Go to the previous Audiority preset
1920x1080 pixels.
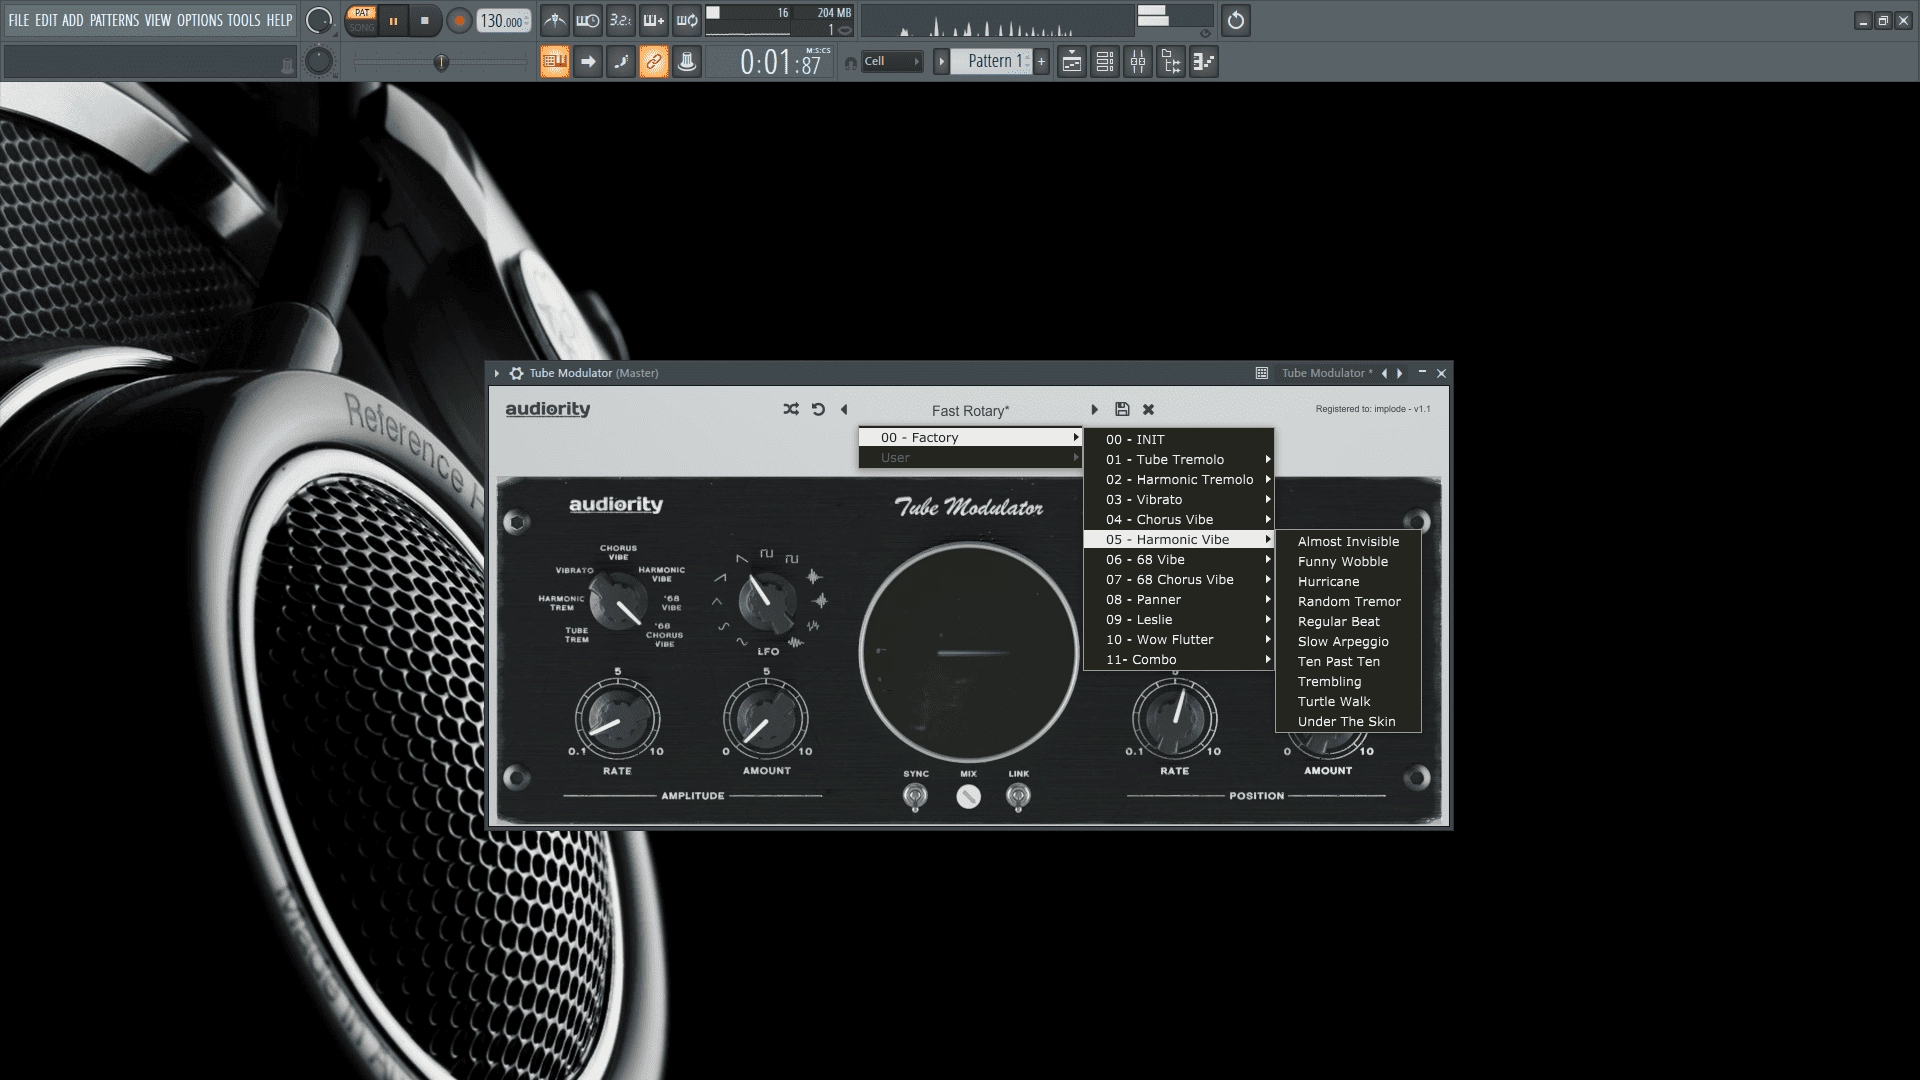point(844,409)
